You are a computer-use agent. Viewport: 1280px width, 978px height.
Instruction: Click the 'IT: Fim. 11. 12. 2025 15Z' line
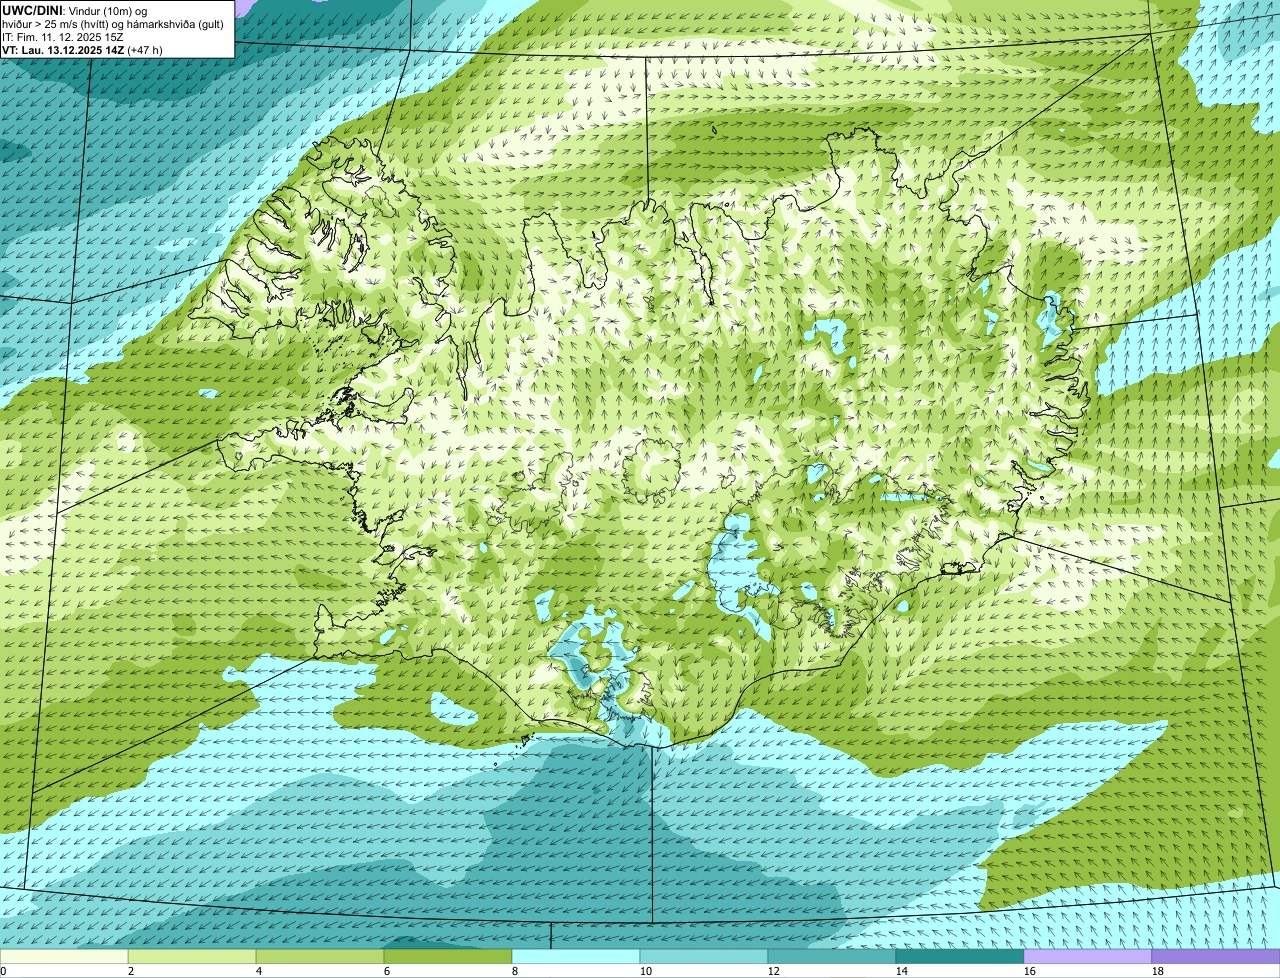click(63, 37)
